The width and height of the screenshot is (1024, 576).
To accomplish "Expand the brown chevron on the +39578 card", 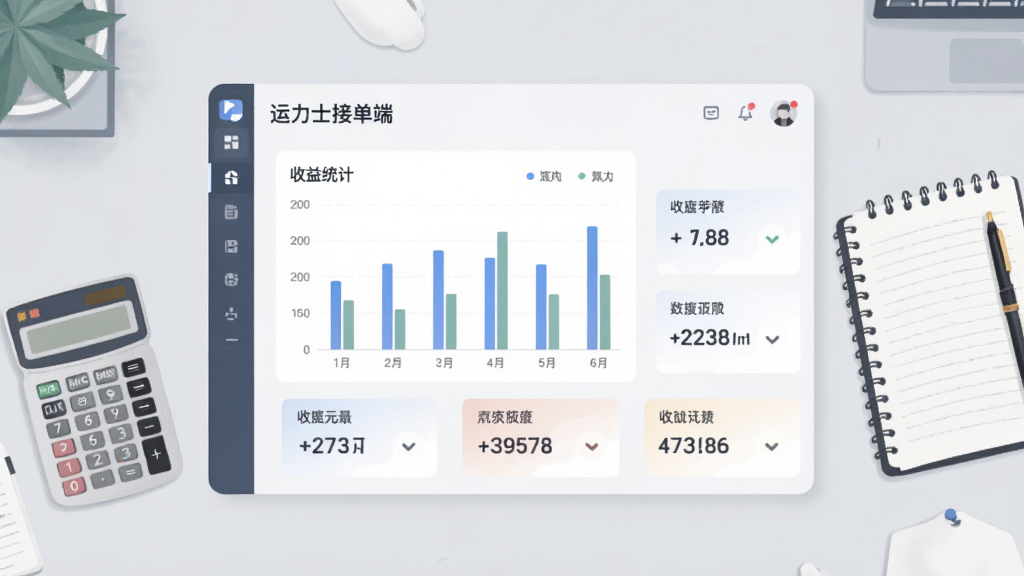I will point(592,447).
